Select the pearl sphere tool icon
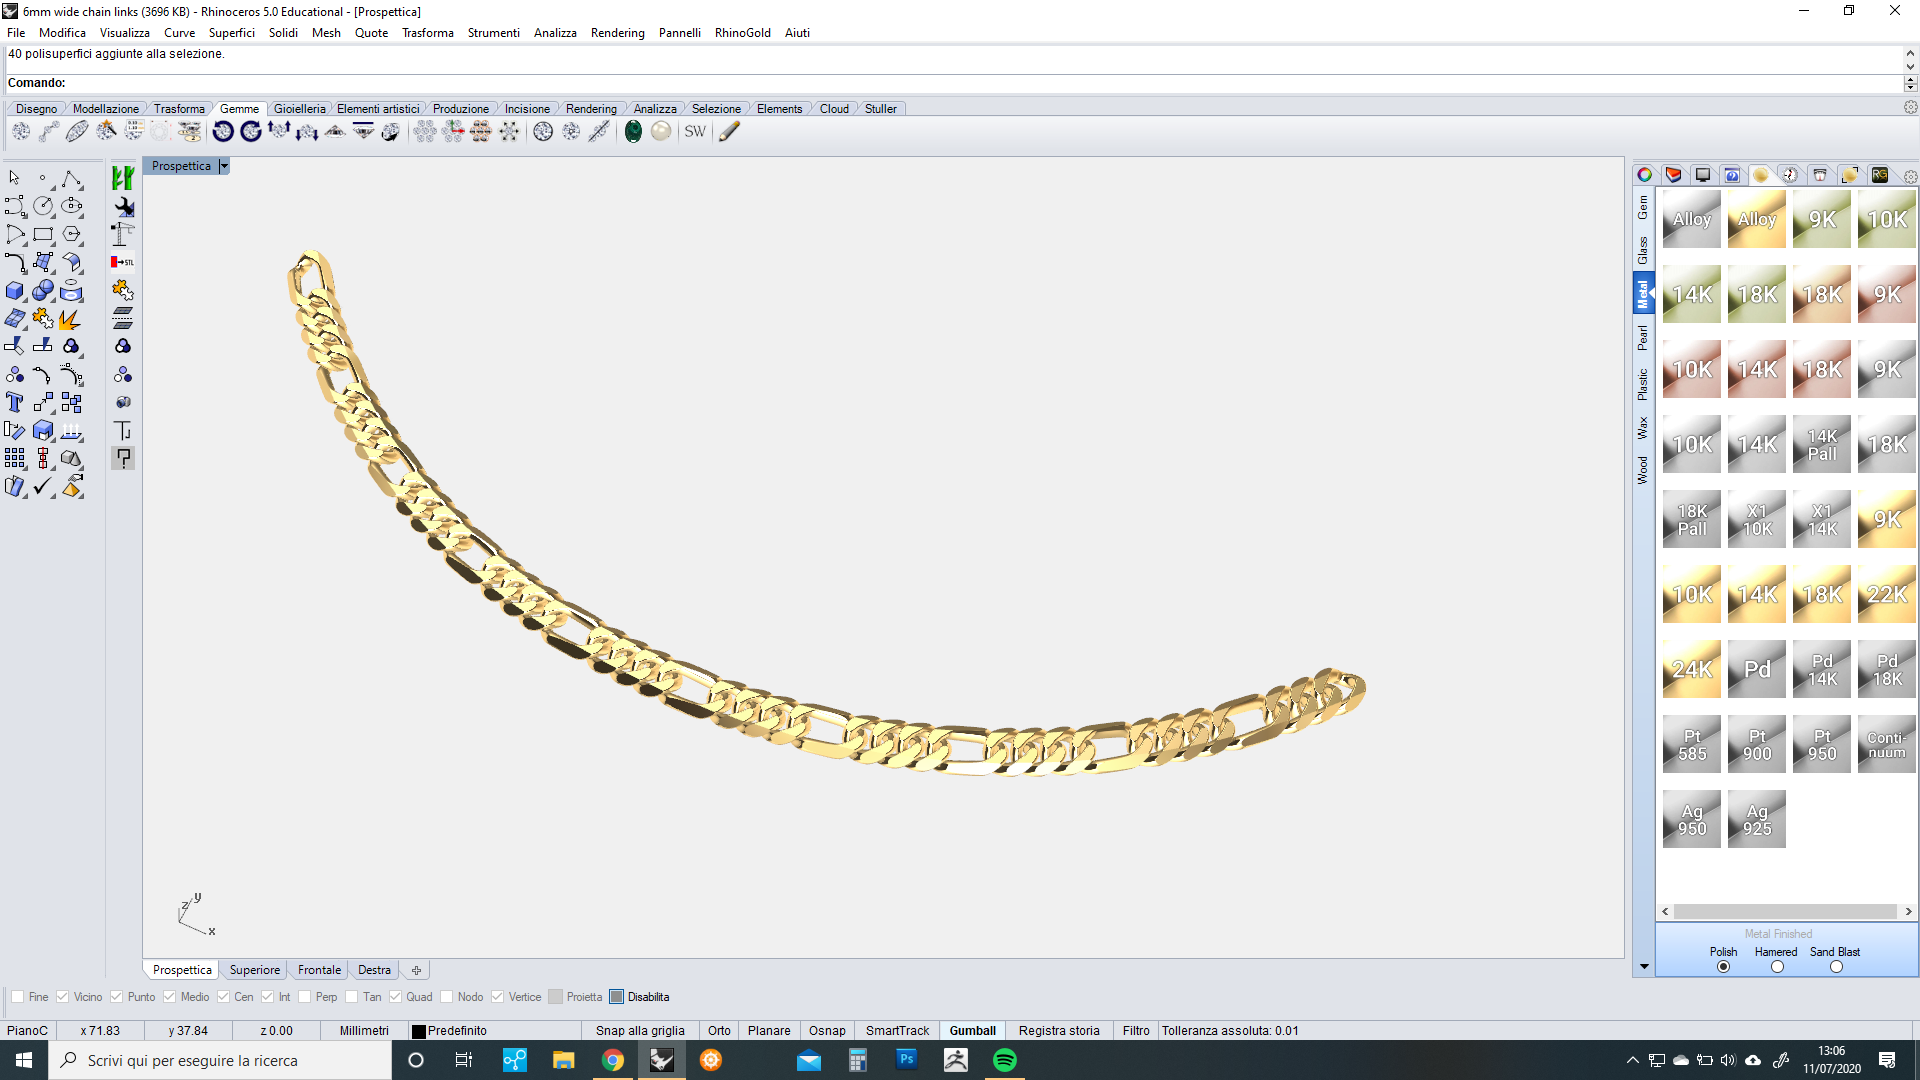The image size is (1920, 1080). (661, 131)
